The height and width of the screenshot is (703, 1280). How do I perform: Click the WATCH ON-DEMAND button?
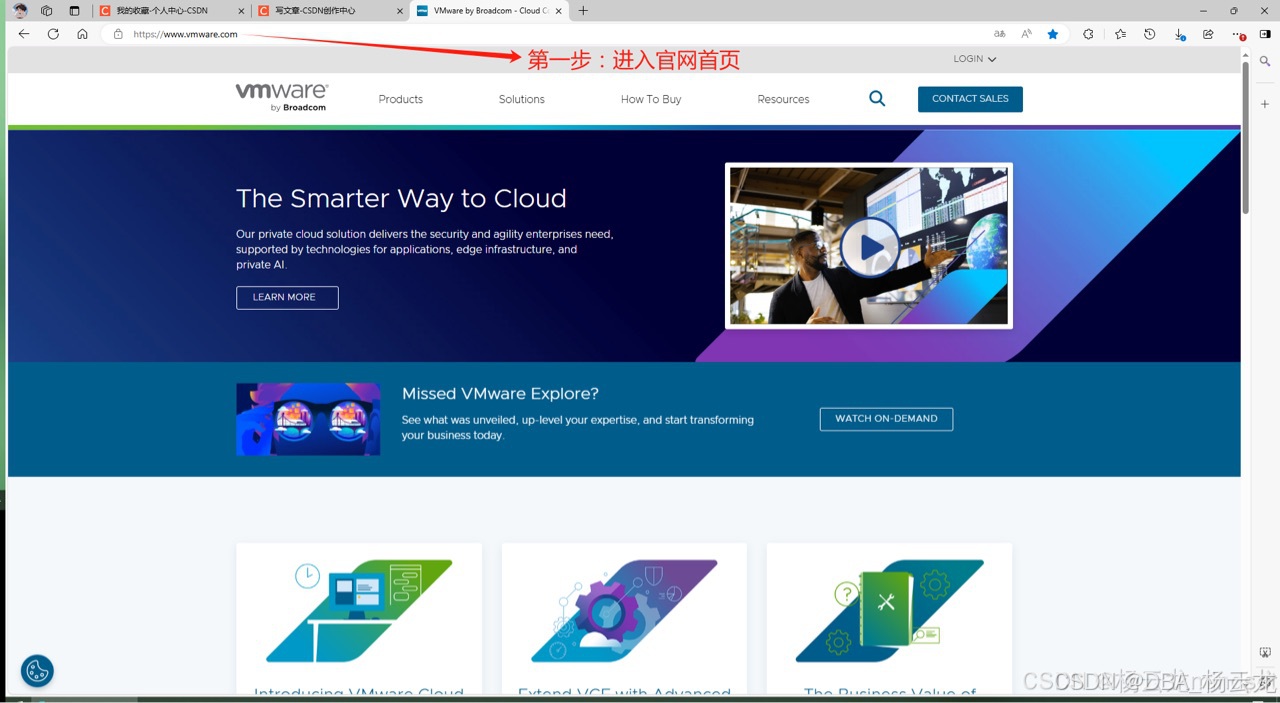click(886, 419)
